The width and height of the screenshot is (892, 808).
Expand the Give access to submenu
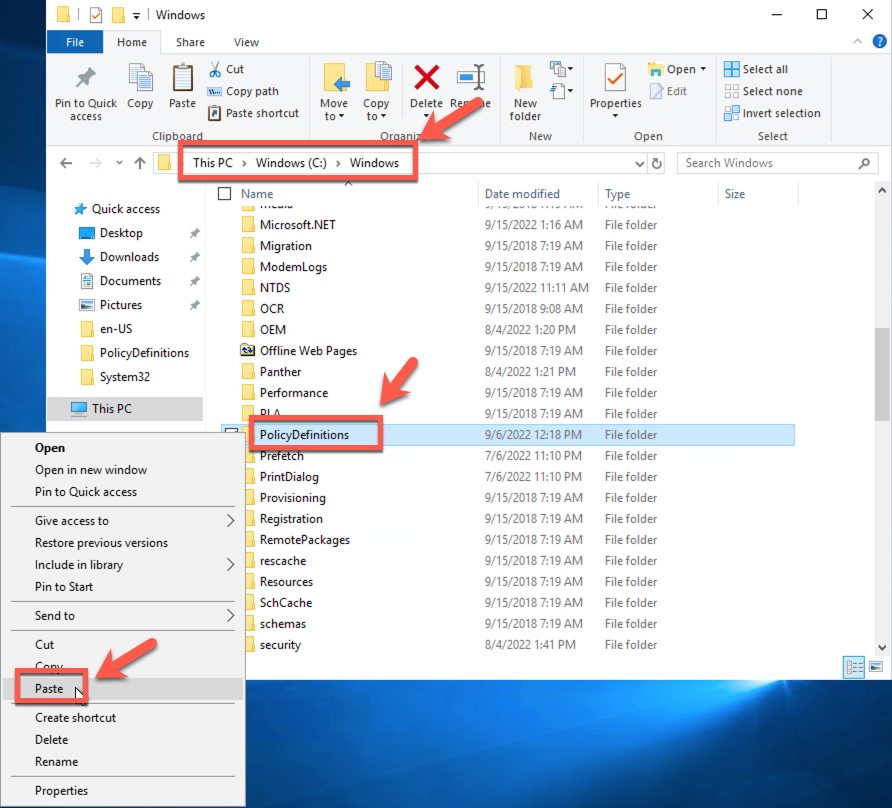point(230,521)
